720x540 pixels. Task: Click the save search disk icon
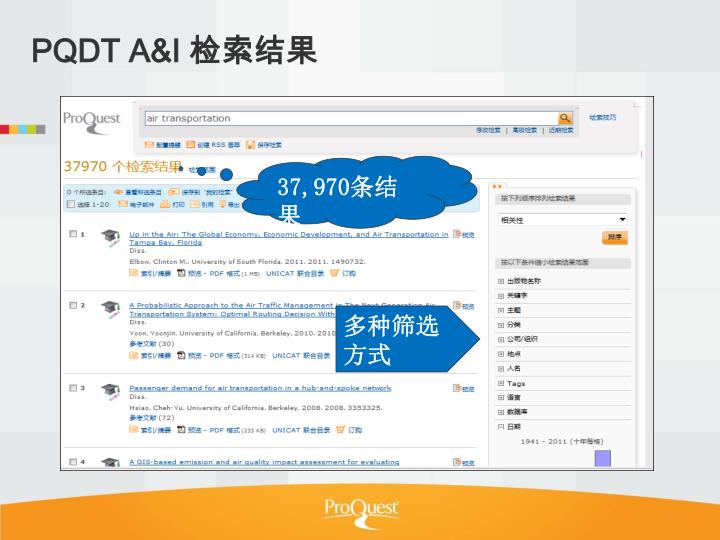click(250, 145)
